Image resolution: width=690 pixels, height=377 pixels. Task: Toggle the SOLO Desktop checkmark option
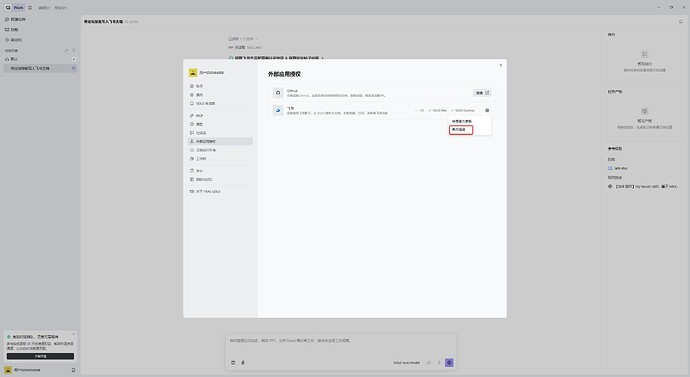pyautogui.click(x=463, y=110)
